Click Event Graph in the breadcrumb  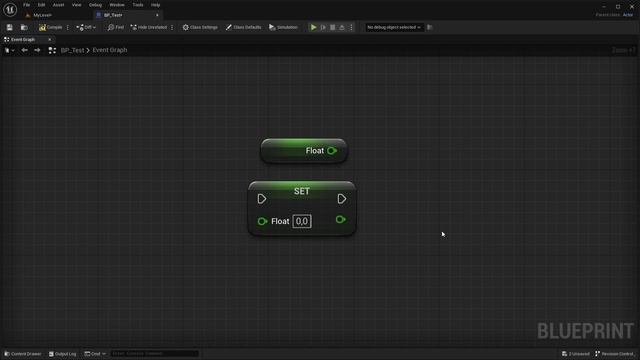point(109,50)
